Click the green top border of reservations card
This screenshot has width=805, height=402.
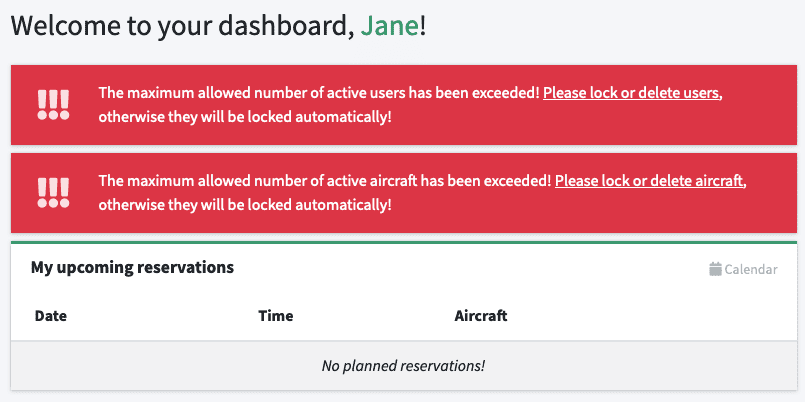(x=404, y=242)
